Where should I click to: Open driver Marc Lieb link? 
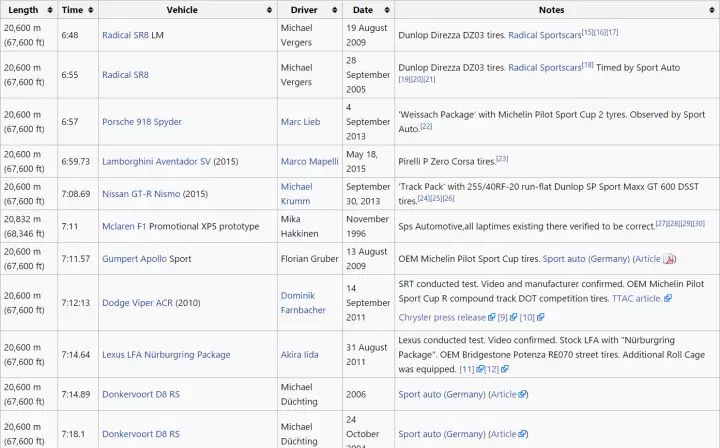click(300, 122)
